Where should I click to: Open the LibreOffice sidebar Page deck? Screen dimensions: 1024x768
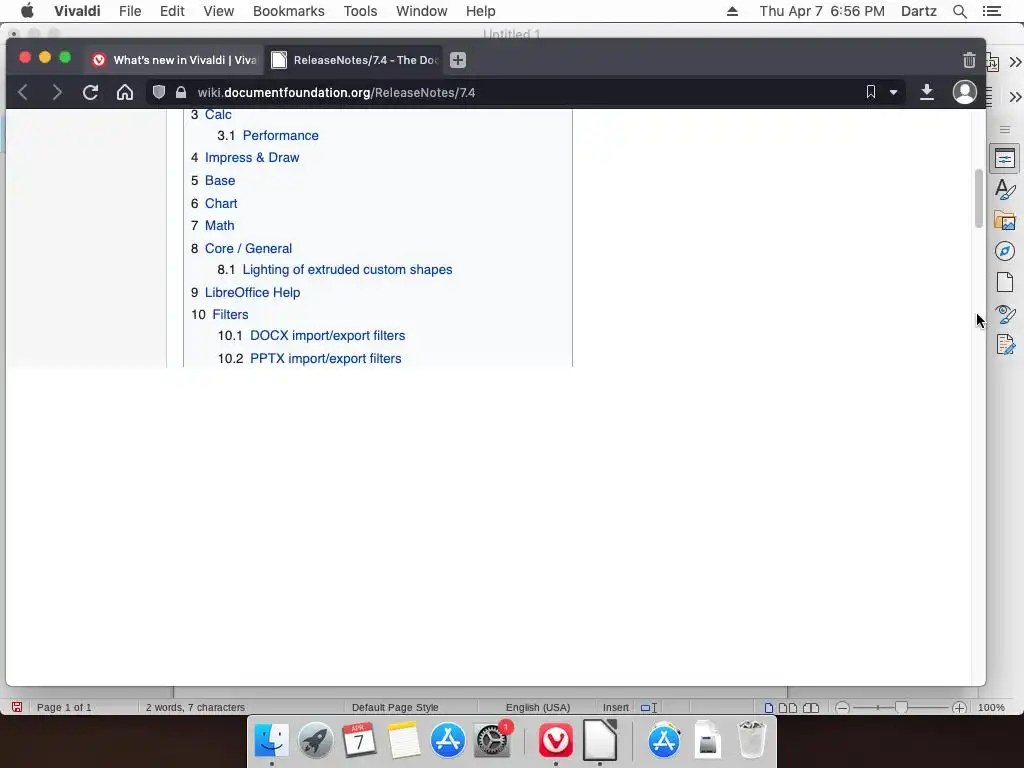pyautogui.click(x=1005, y=282)
